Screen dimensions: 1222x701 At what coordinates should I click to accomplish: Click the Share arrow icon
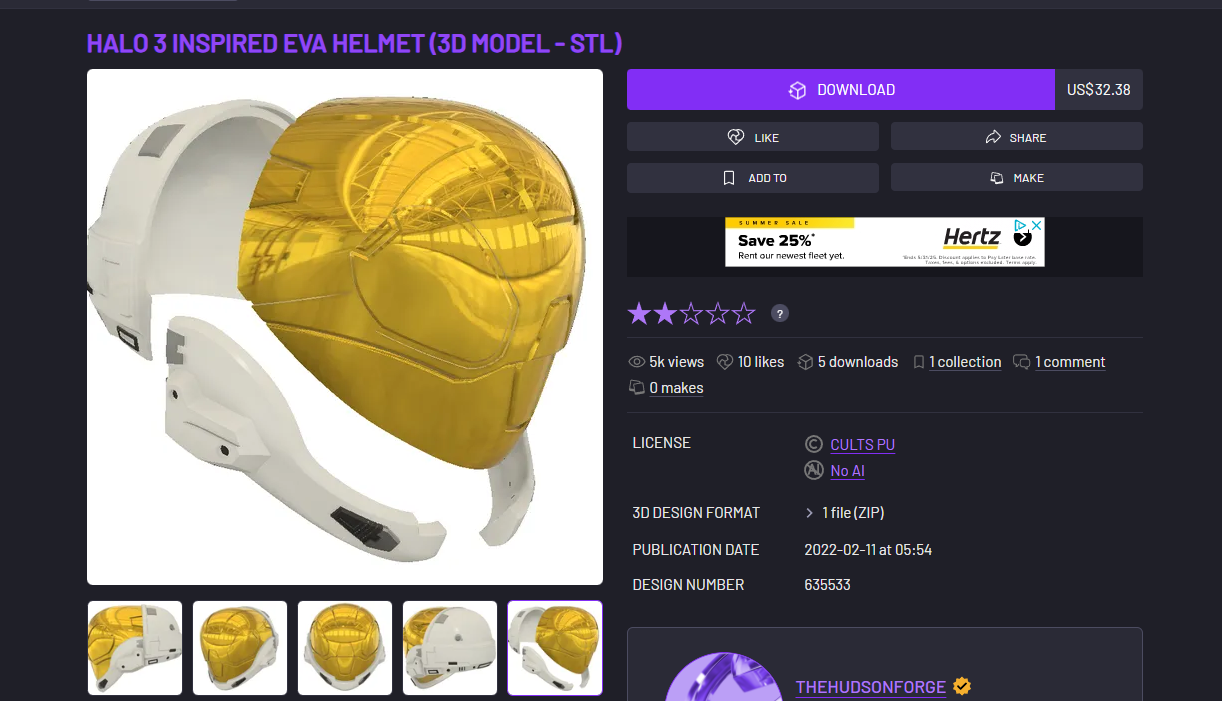993,137
